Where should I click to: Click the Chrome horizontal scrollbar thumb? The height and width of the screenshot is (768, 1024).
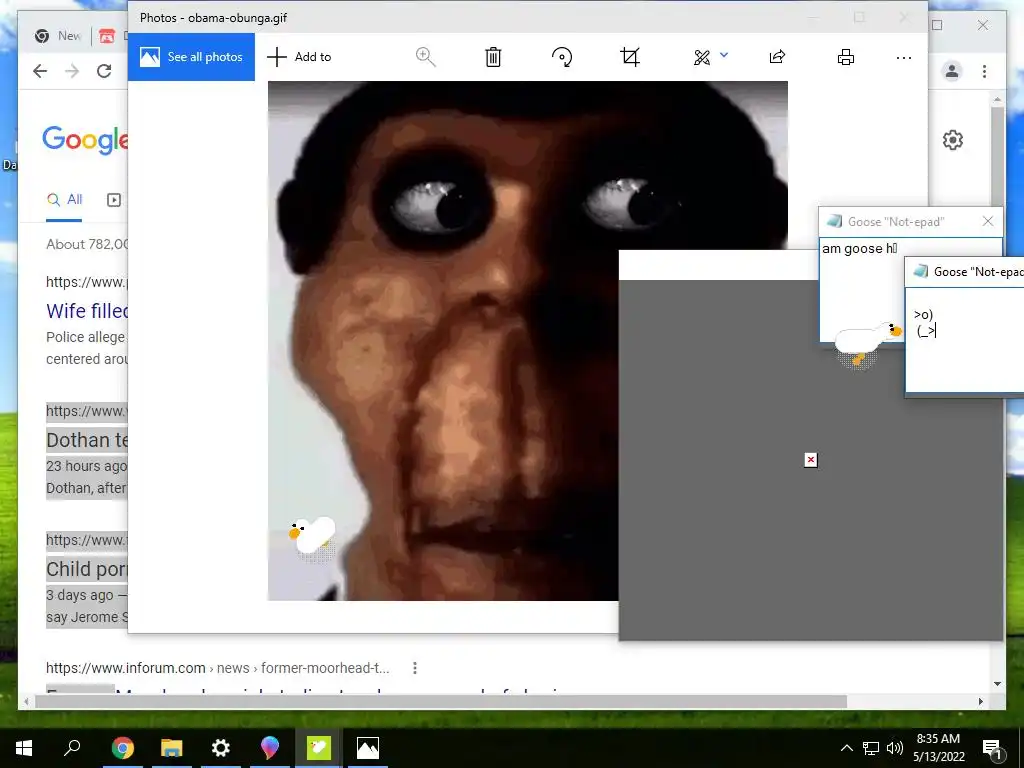click(441, 701)
